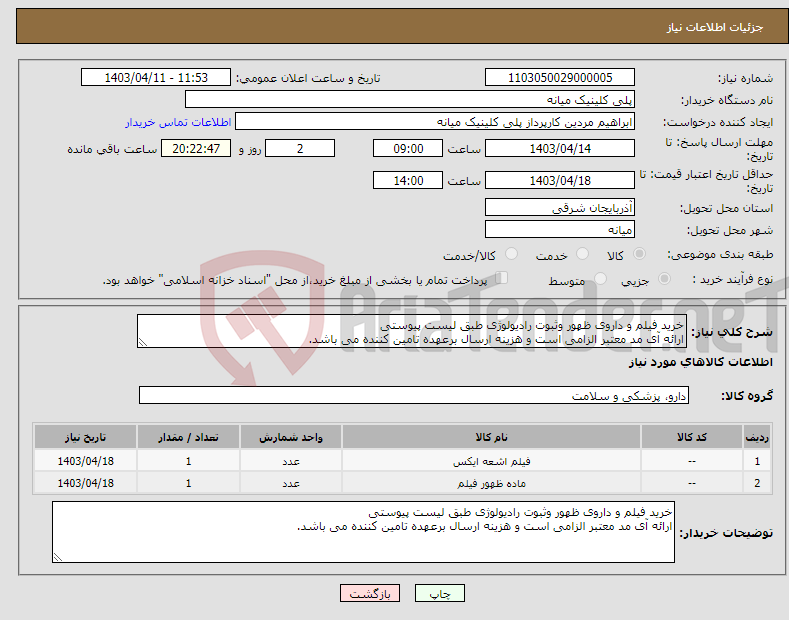Click the نام کالا column header
The width and height of the screenshot is (789, 620).
click(x=491, y=437)
